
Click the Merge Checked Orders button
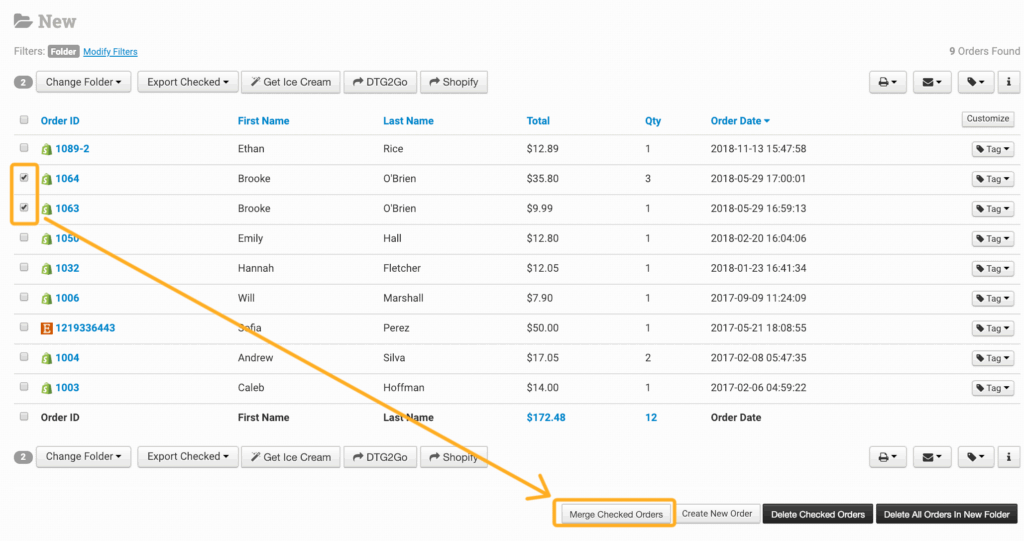[x=615, y=514]
